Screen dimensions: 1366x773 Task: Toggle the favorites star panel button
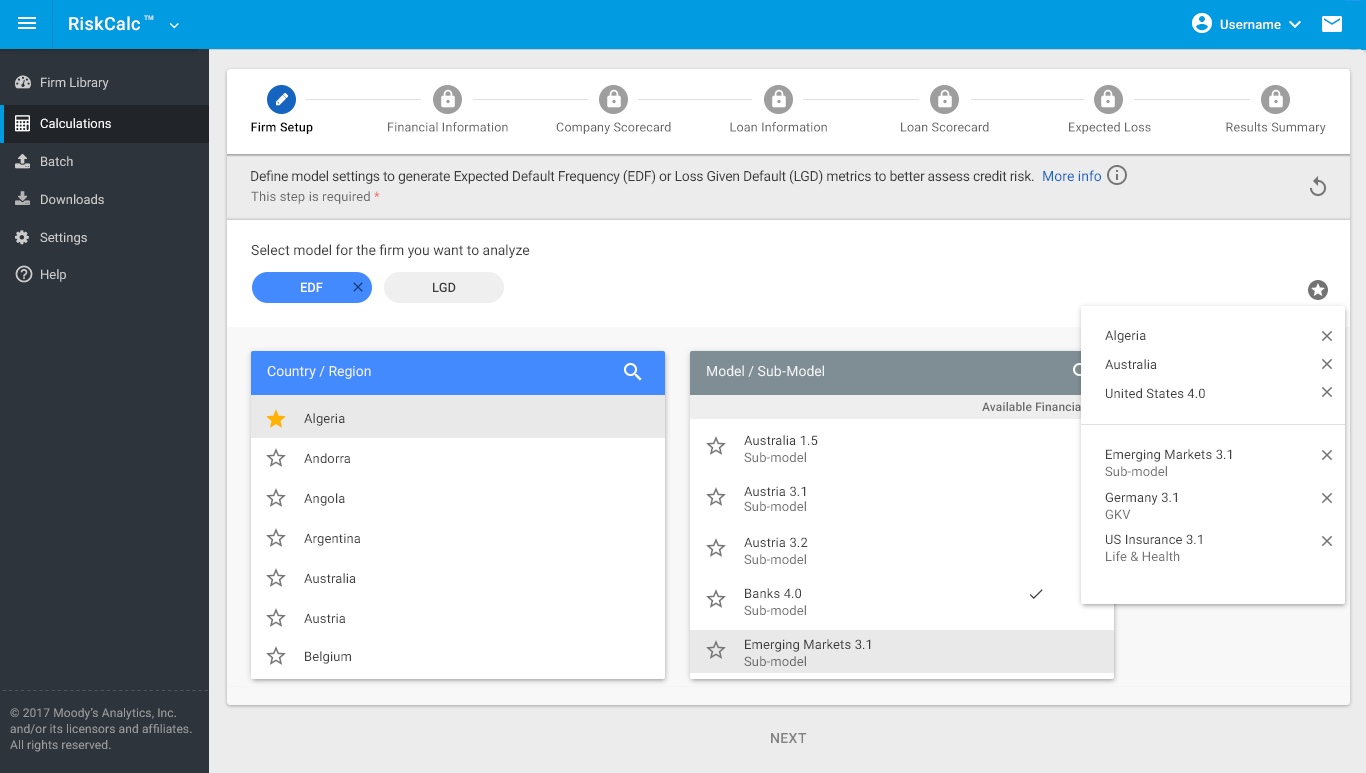1318,290
